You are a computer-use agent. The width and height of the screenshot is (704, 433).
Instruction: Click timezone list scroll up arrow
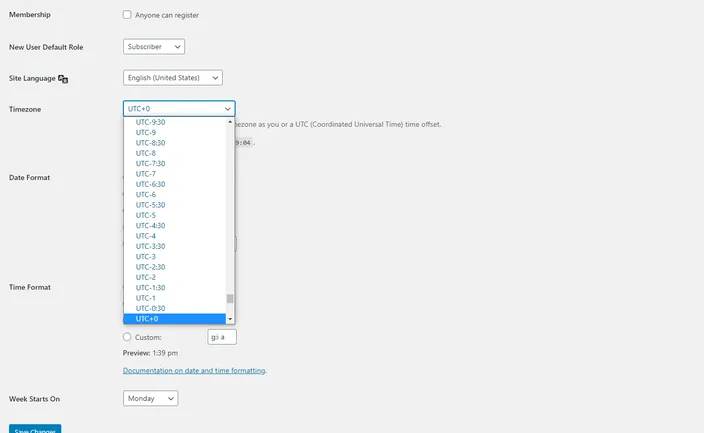pos(230,122)
